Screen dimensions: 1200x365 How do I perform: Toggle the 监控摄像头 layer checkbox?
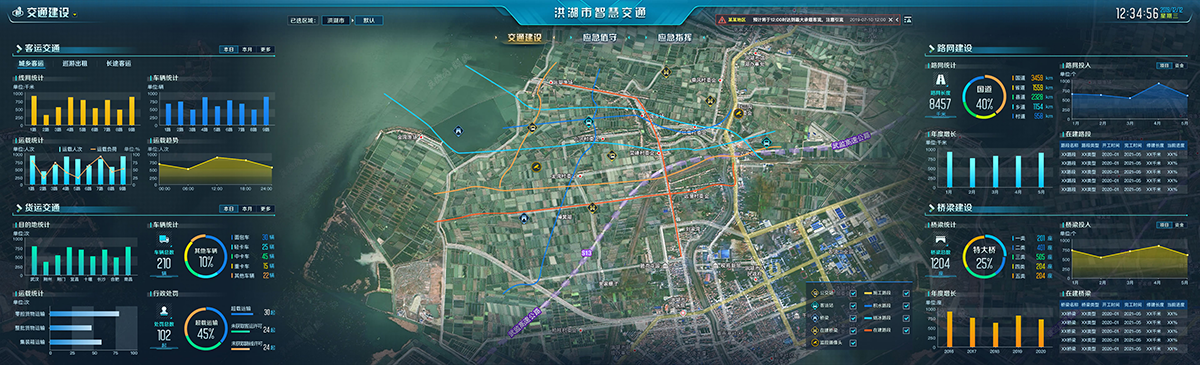pos(853,343)
